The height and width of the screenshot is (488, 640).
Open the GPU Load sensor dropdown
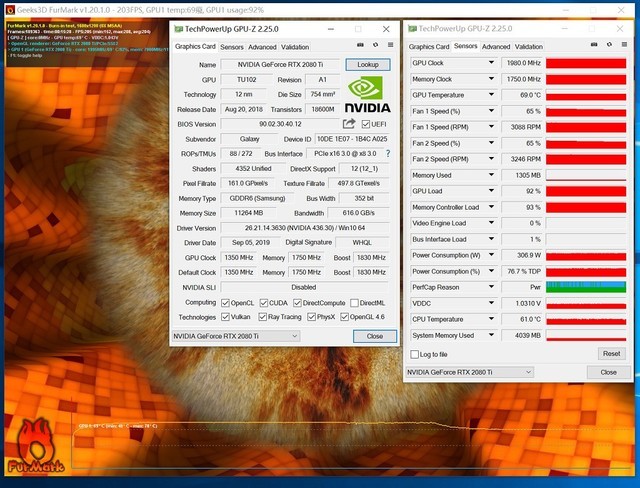pos(491,191)
